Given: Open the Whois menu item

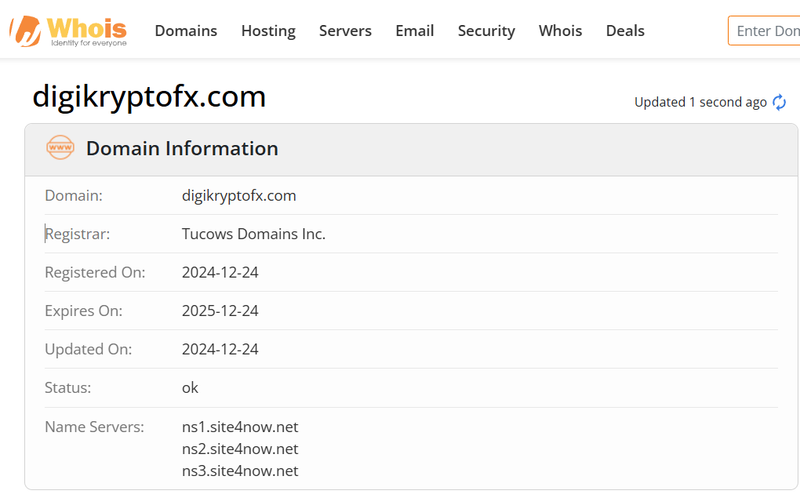Looking at the screenshot, I should 560,31.
